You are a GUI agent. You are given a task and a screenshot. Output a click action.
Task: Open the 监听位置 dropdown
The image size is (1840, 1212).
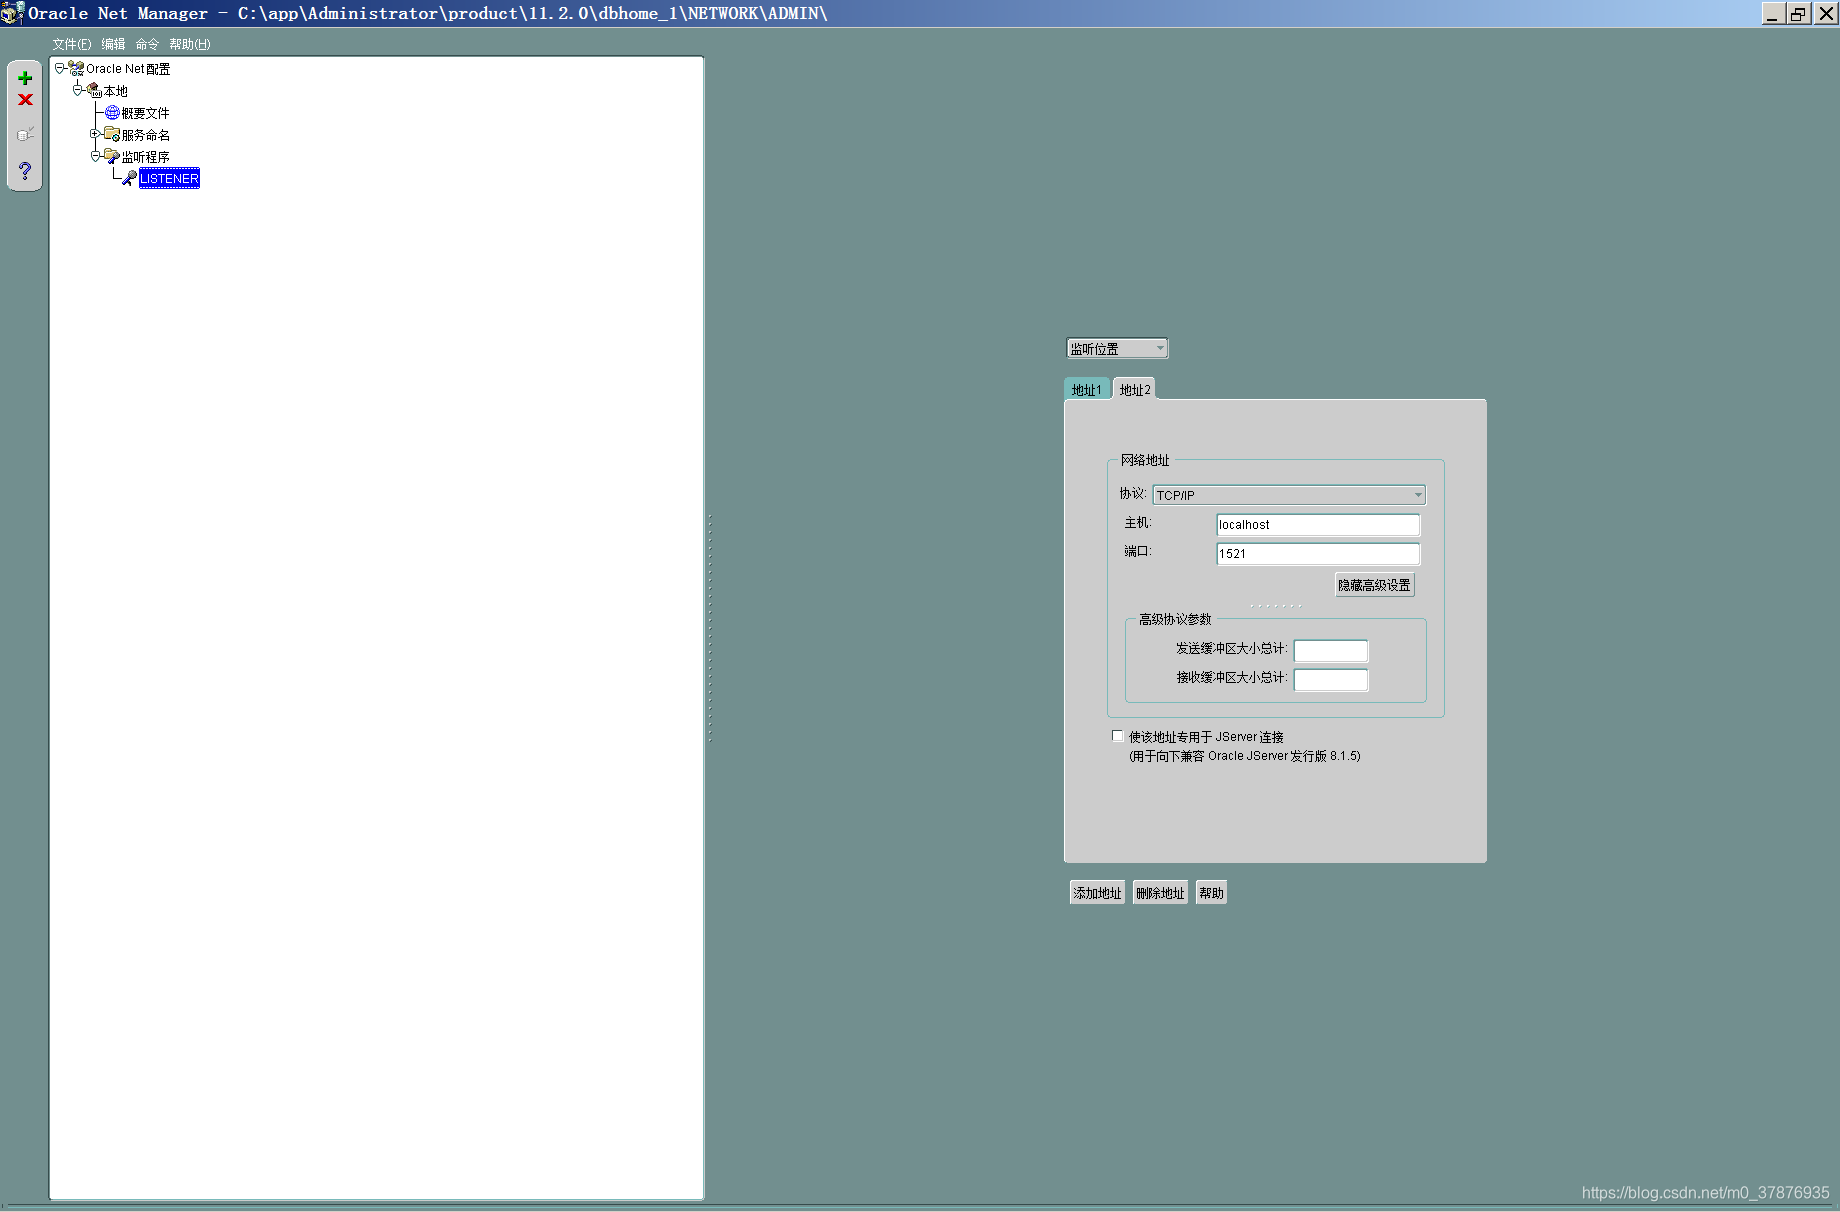[x=1117, y=348]
